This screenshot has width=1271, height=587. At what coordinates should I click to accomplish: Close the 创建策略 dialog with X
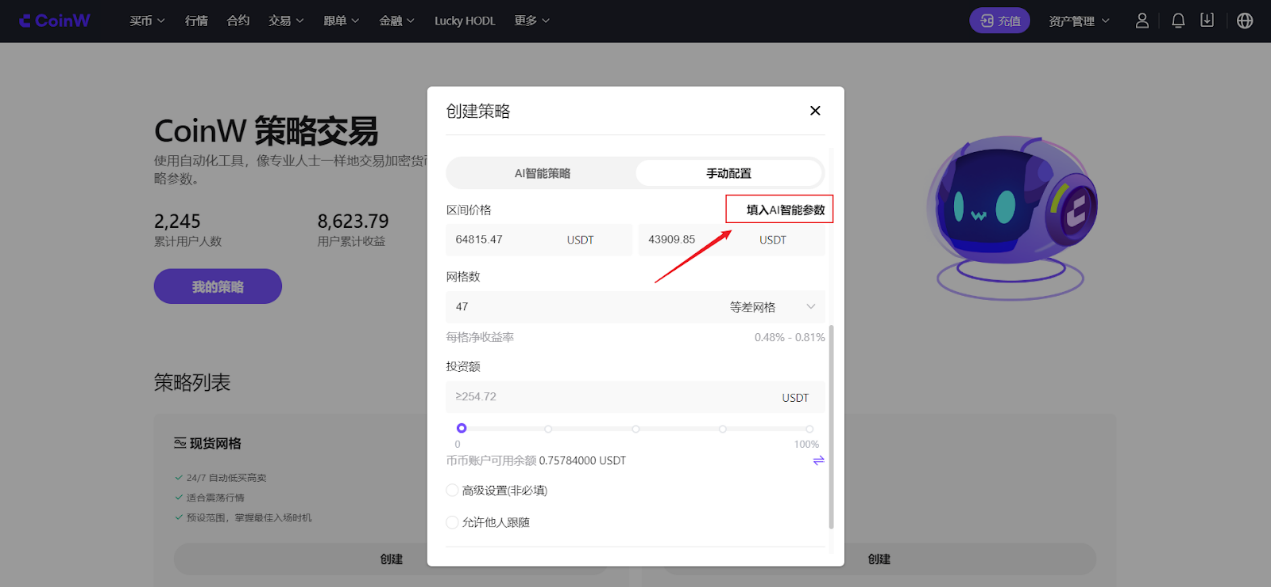[x=815, y=111]
